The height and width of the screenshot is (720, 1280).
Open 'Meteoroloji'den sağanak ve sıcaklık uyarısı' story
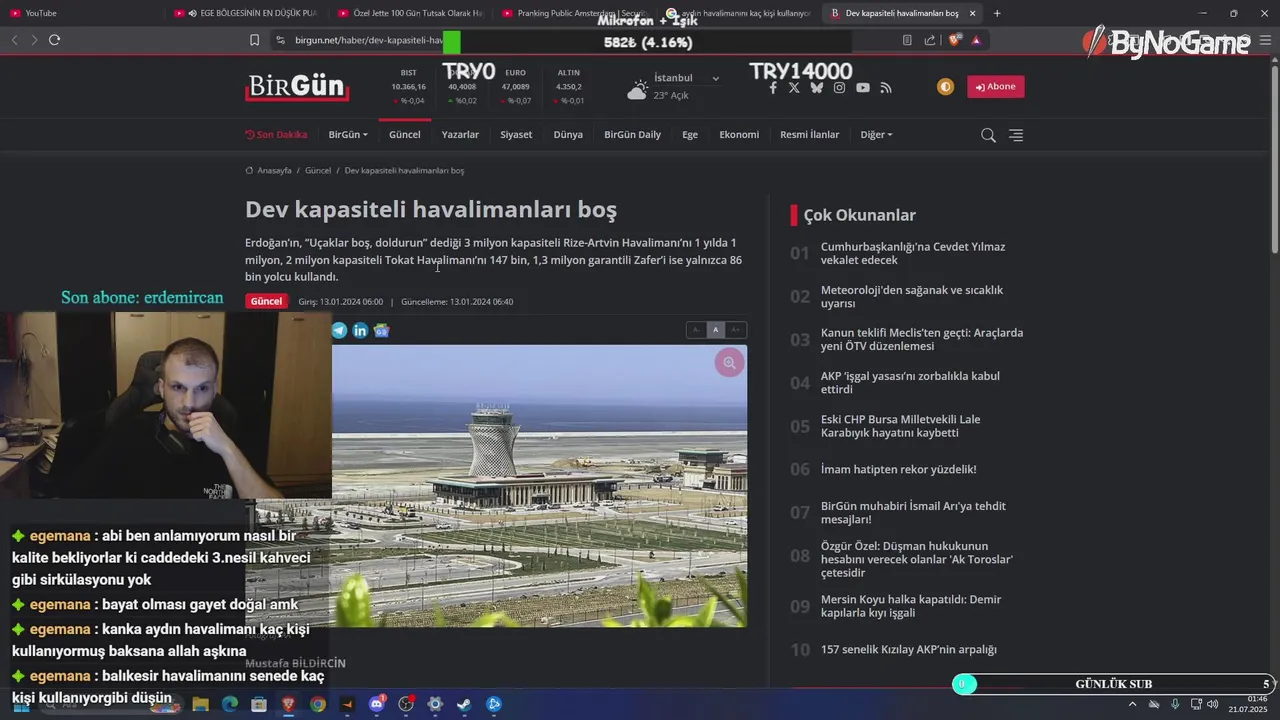tap(912, 296)
